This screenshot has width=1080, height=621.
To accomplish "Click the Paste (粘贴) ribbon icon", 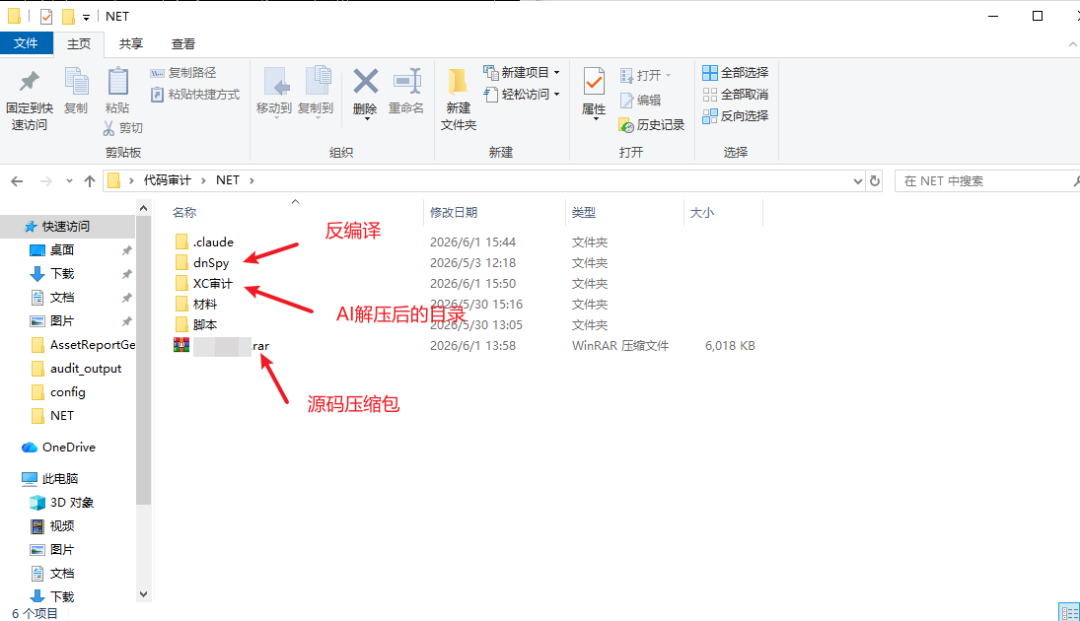I will (x=118, y=83).
